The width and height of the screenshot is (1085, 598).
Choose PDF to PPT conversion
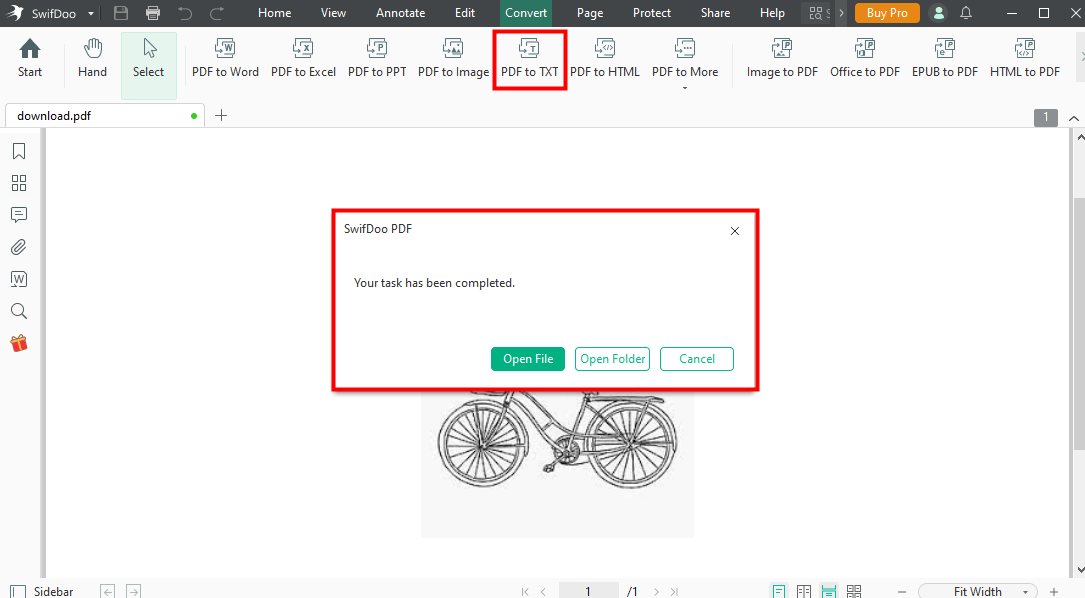point(377,59)
